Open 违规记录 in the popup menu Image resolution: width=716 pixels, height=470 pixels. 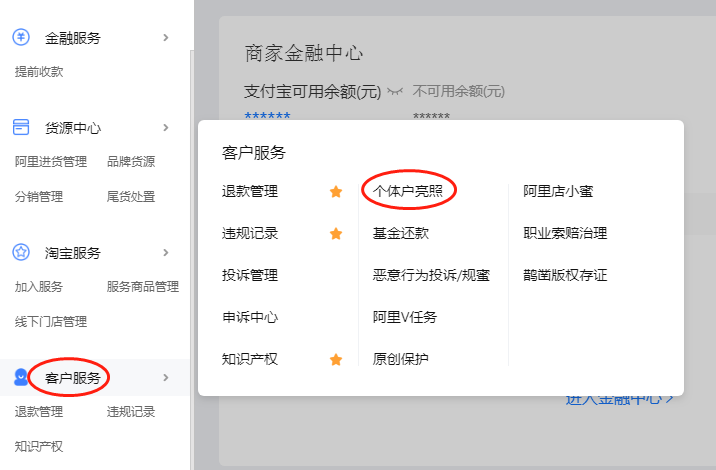250,233
